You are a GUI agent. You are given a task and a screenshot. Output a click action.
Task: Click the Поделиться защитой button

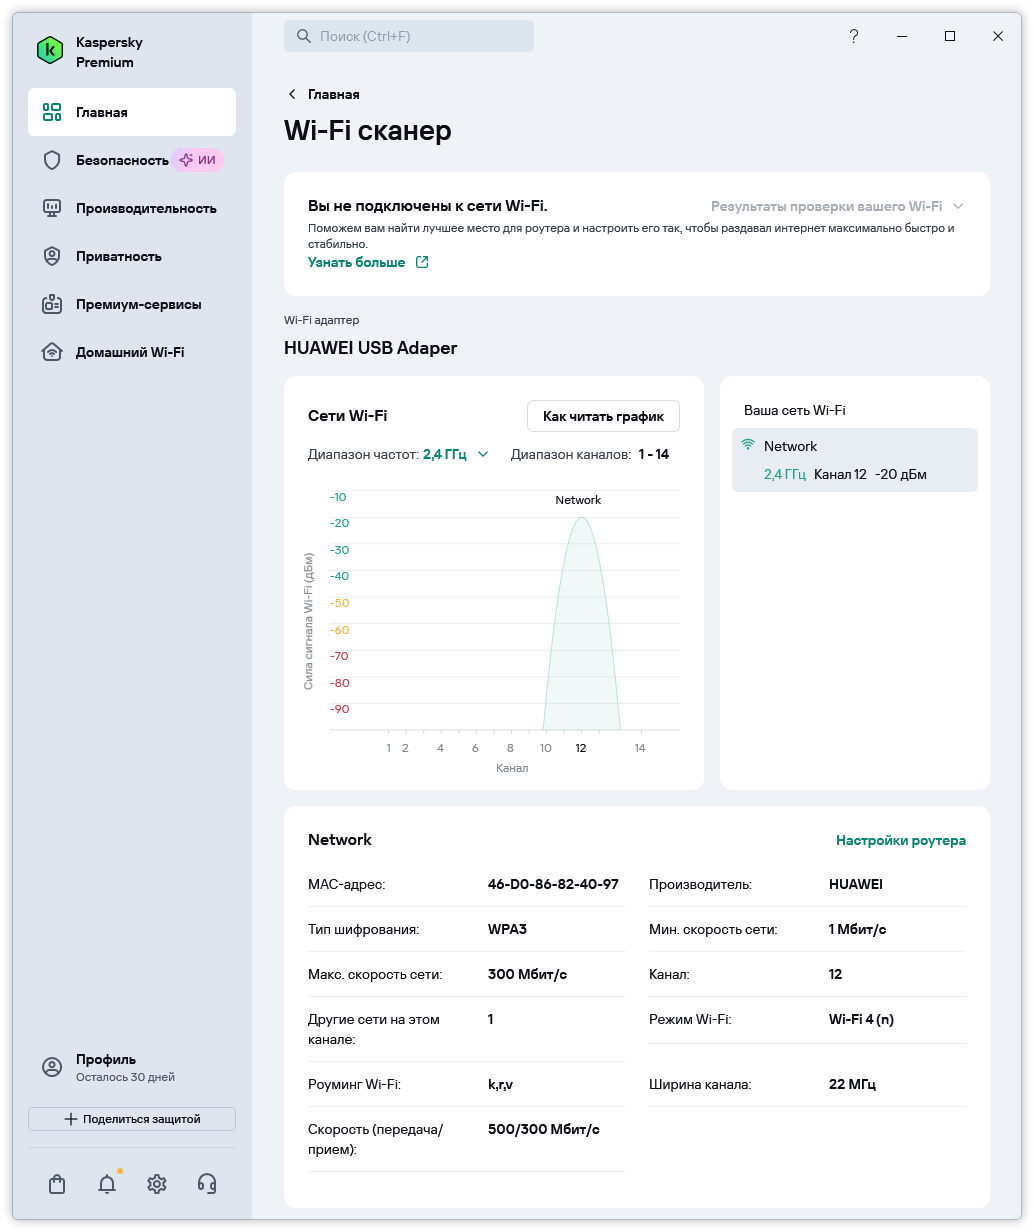point(132,1119)
